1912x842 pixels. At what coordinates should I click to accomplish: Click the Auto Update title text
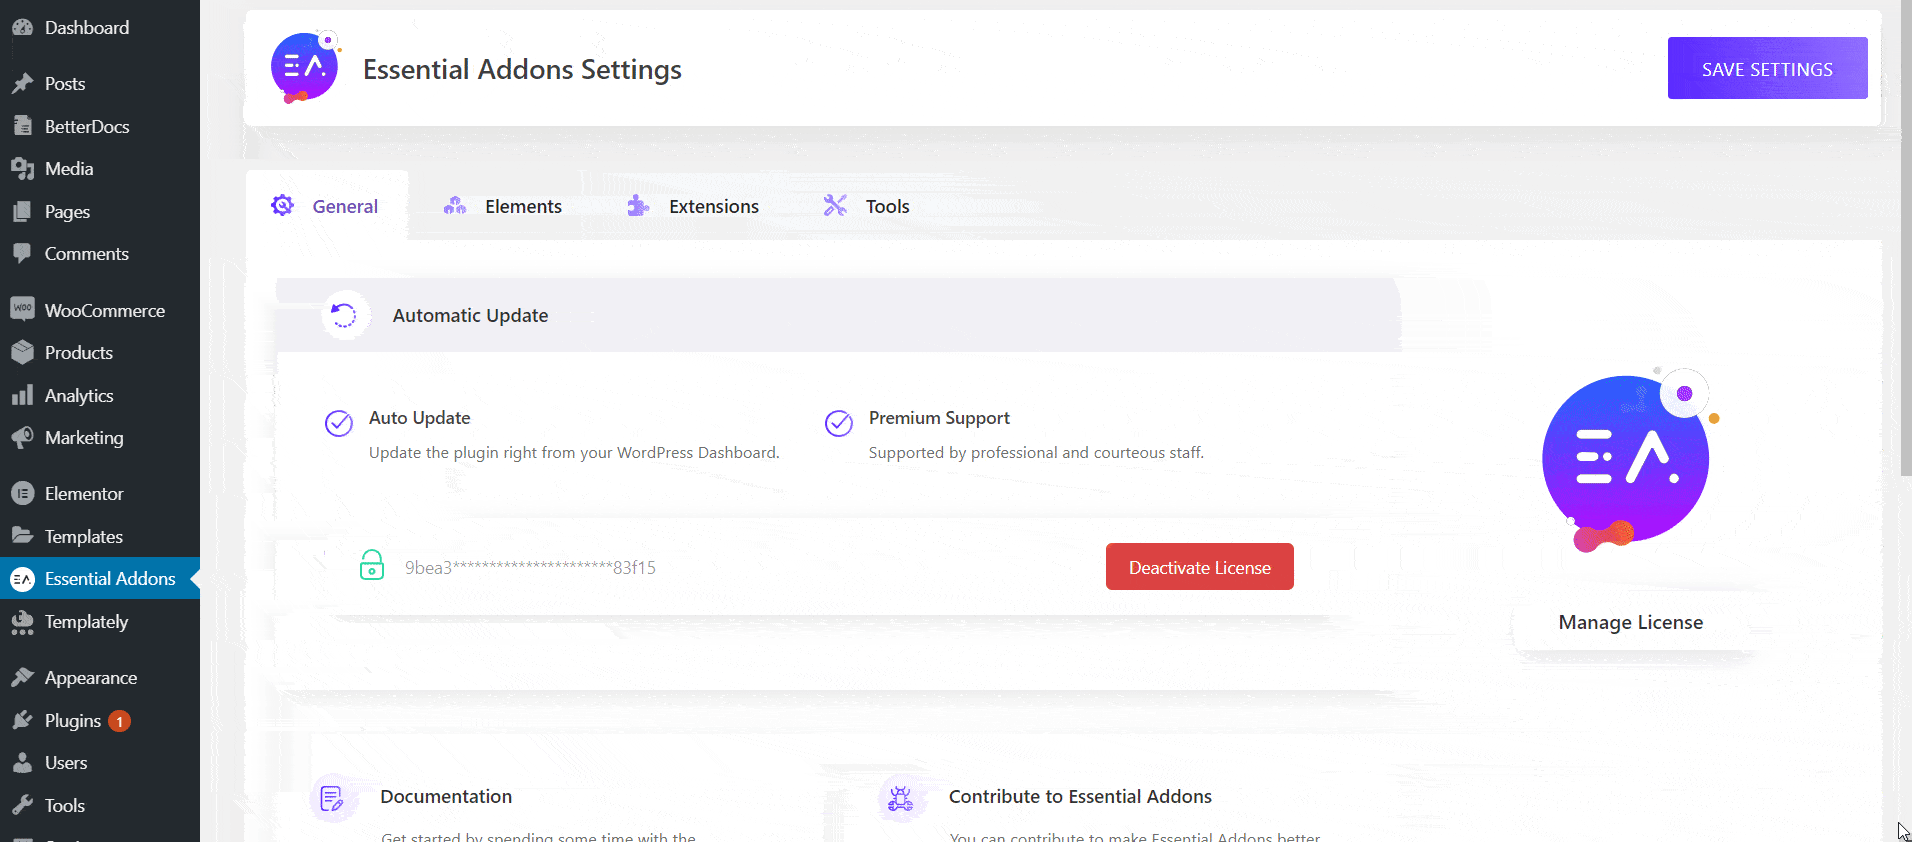tap(419, 418)
